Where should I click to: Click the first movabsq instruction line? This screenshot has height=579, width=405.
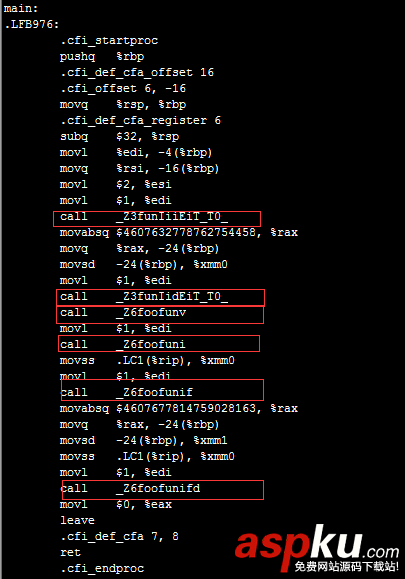click(179, 232)
